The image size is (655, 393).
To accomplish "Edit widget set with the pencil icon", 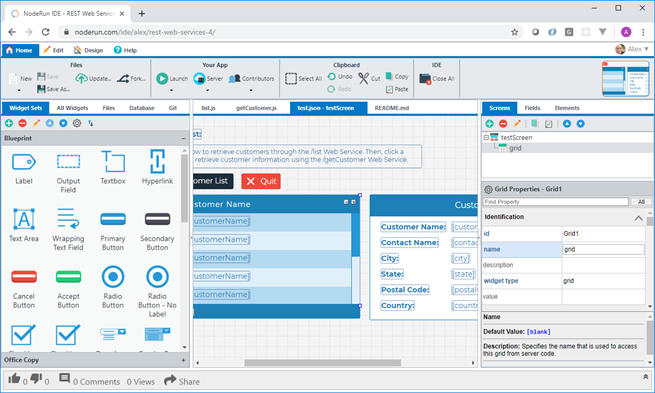I will 36,123.
